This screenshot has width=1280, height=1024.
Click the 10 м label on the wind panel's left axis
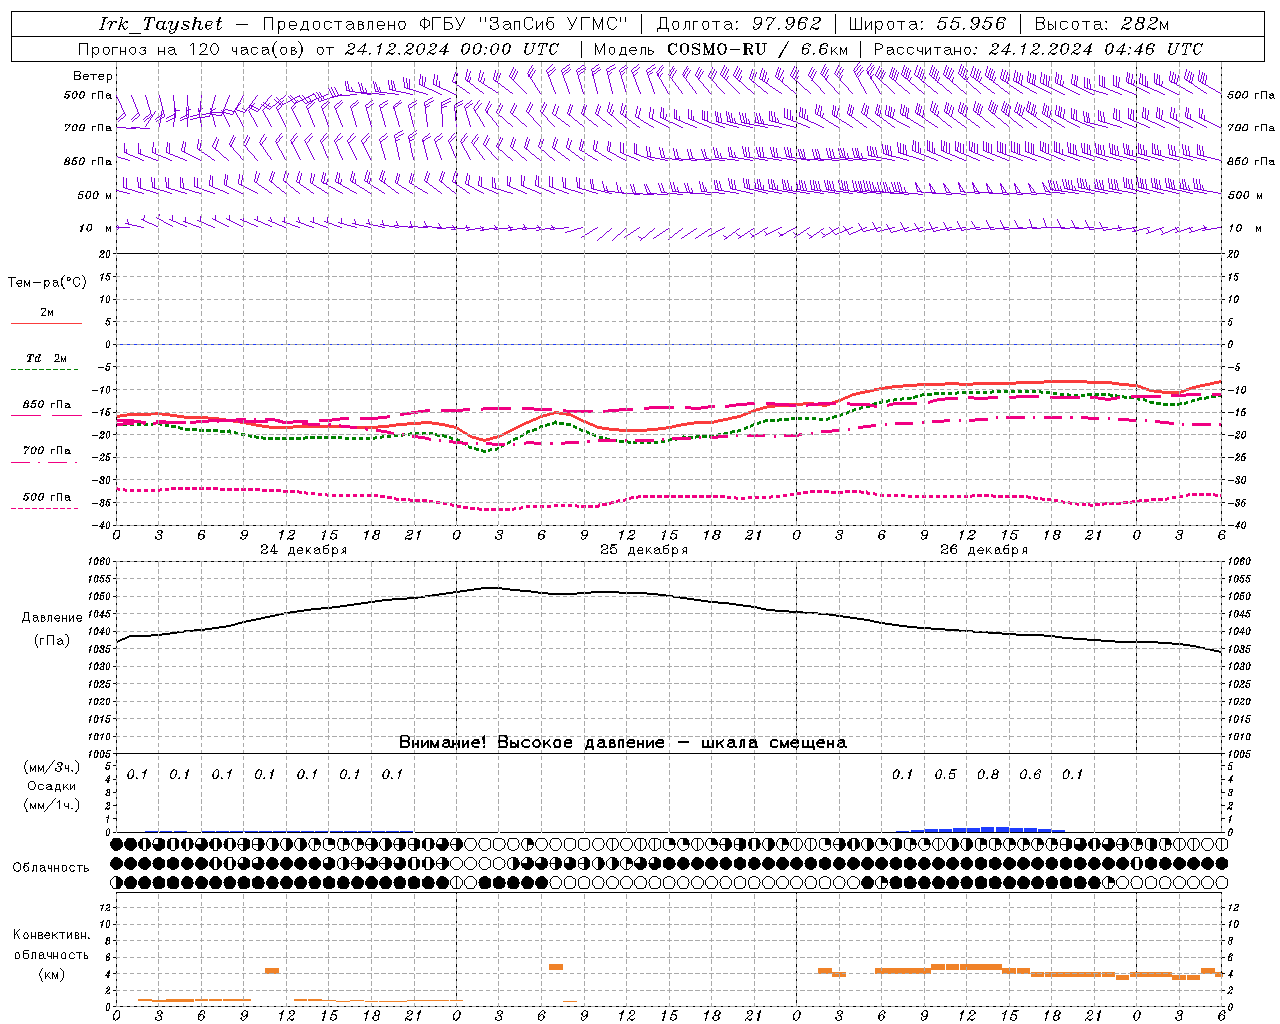(96, 228)
